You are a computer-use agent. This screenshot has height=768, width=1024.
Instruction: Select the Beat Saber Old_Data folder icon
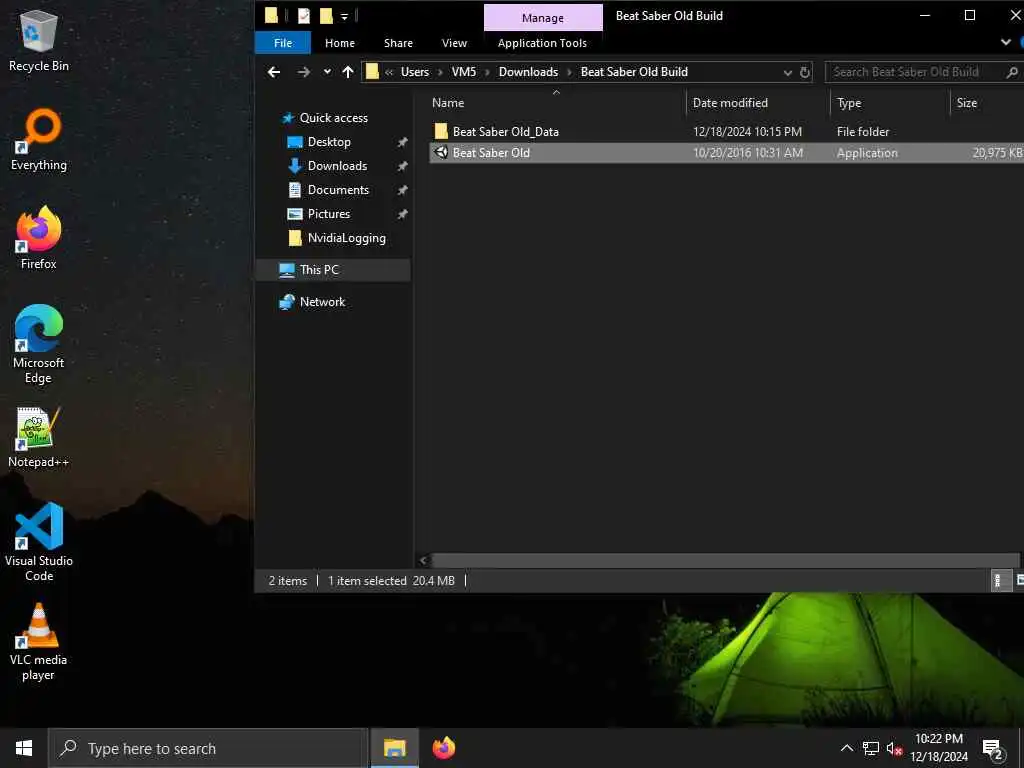(x=441, y=131)
